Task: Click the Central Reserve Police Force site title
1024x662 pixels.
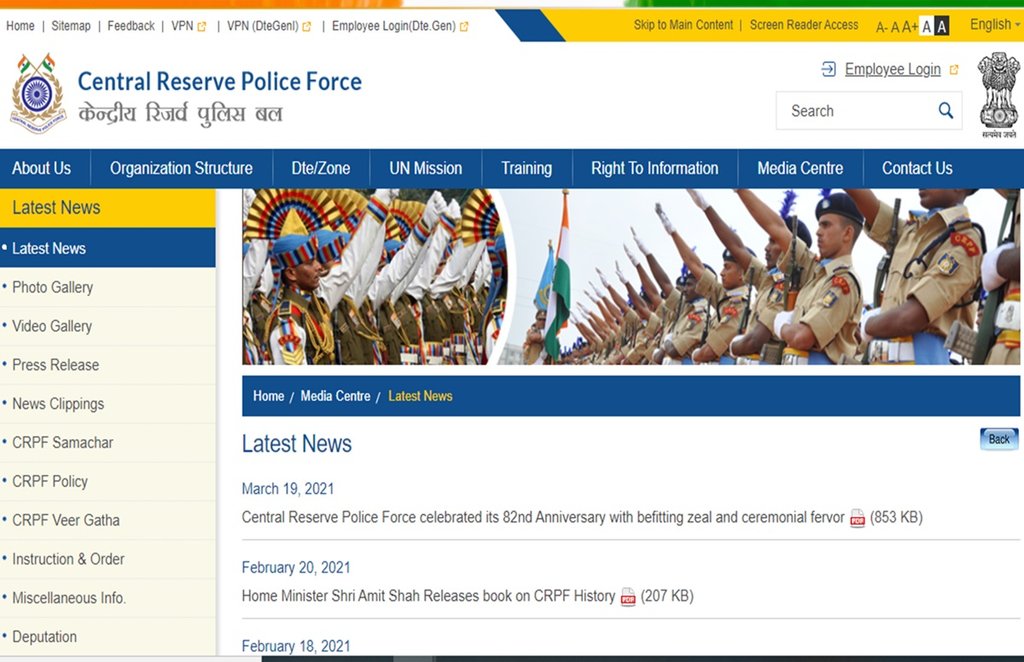Action: point(219,82)
